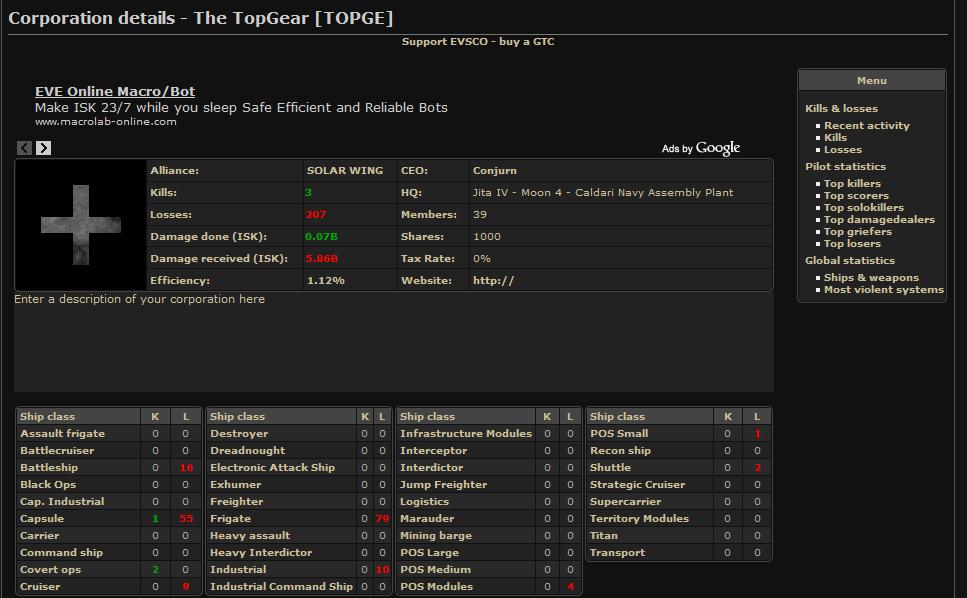Click Frigate losses value 79
The height and width of the screenshot is (598, 967).
(382, 518)
